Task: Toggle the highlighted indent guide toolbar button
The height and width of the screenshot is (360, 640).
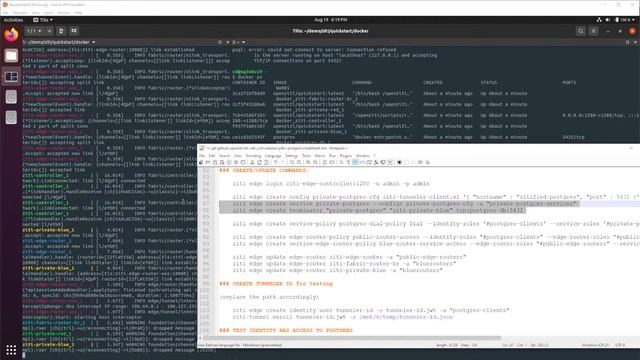Action: (356, 162)
